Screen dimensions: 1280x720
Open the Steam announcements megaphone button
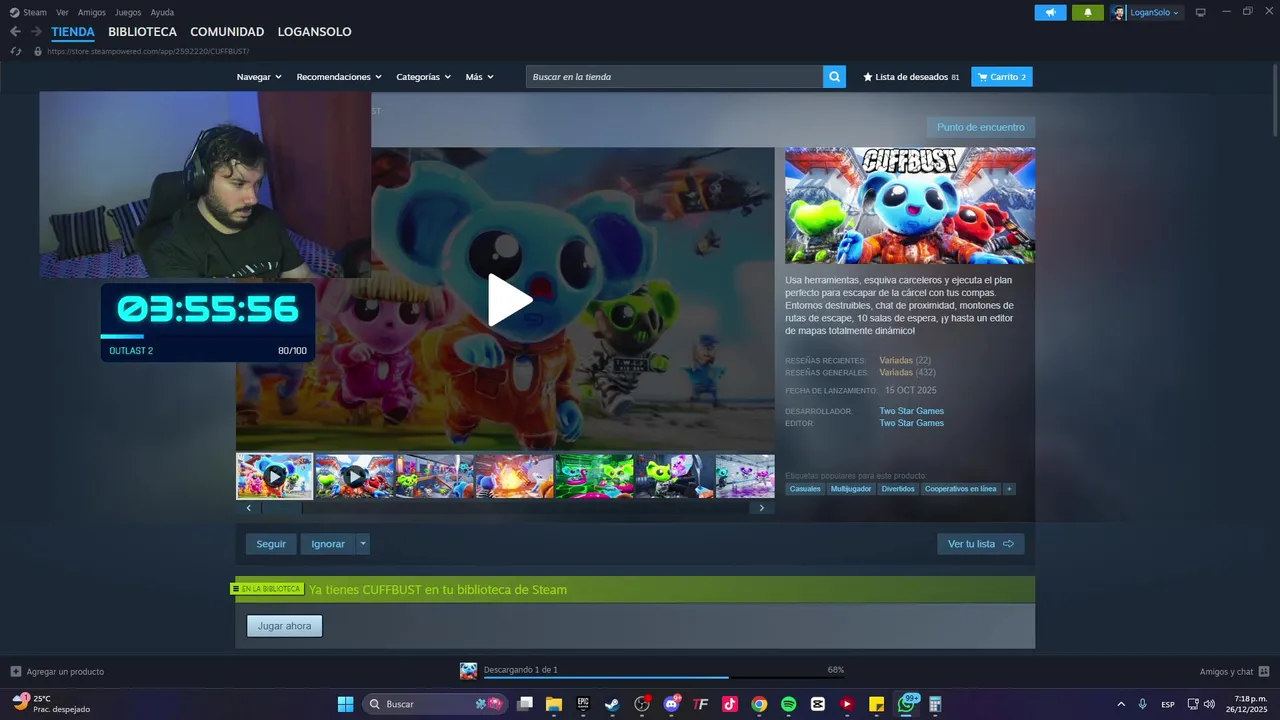[1050, 12]
